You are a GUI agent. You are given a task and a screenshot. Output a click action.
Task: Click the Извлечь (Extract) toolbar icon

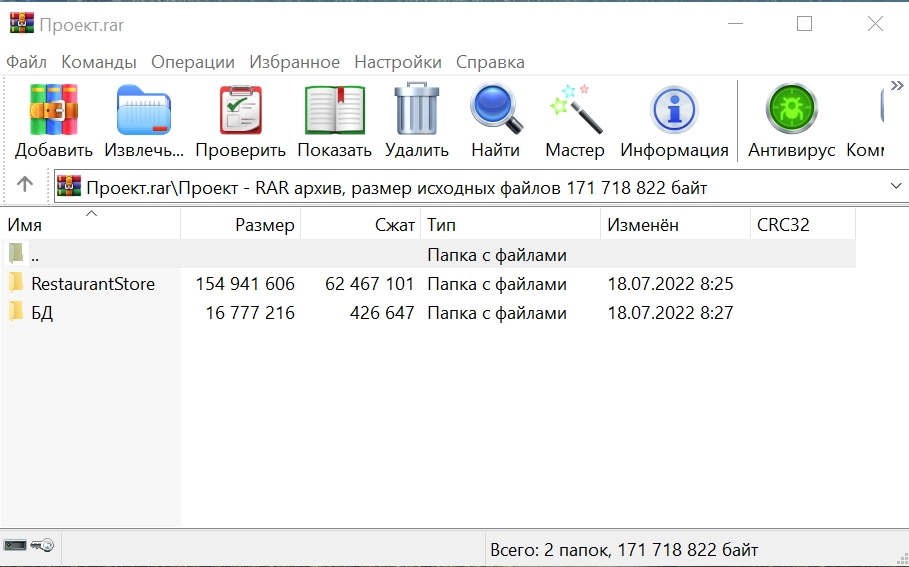point(143,110)
